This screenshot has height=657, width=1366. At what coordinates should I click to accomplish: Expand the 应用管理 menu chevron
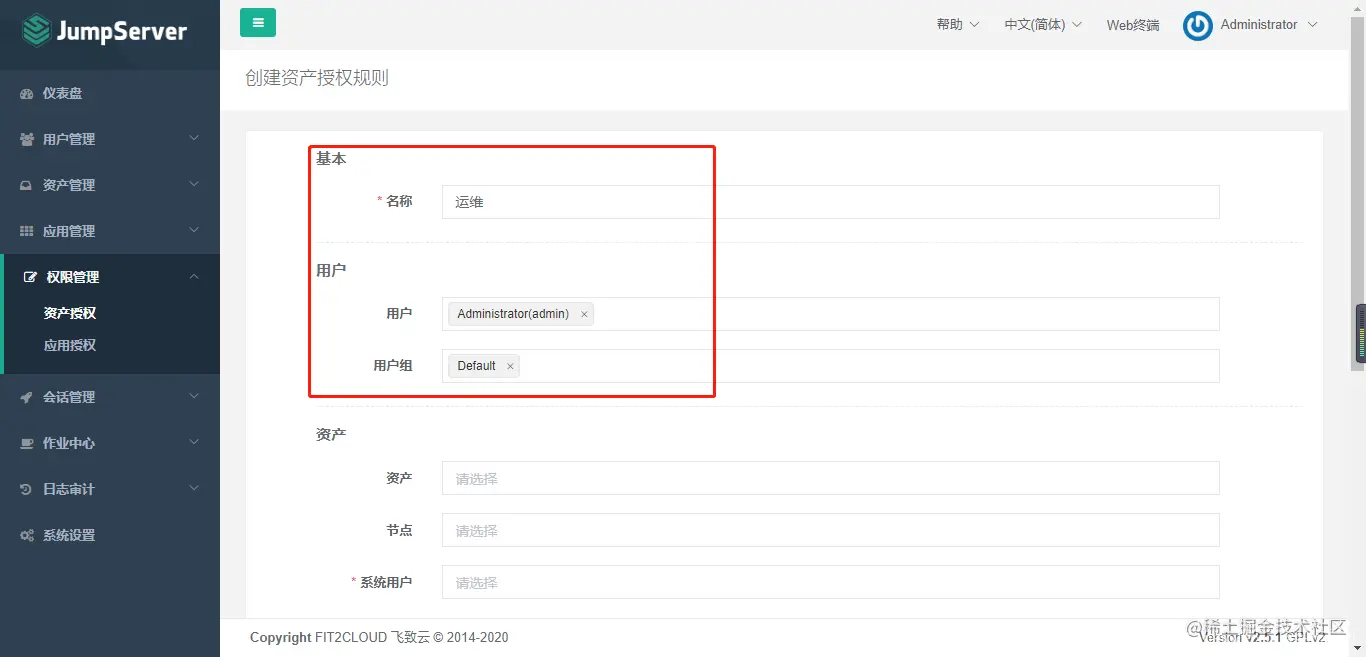click(194, 230)
